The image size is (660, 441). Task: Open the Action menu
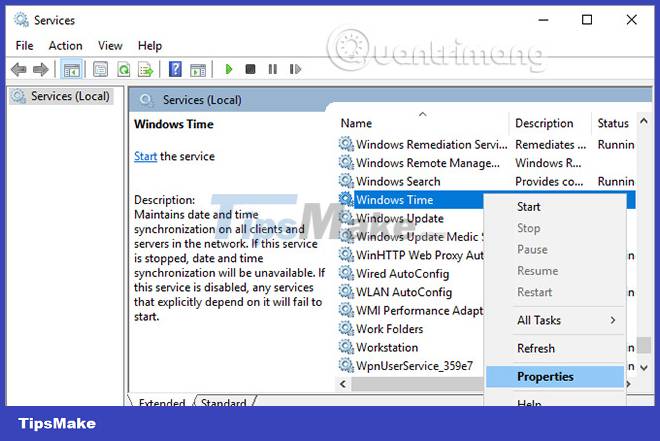pos(65,45)
